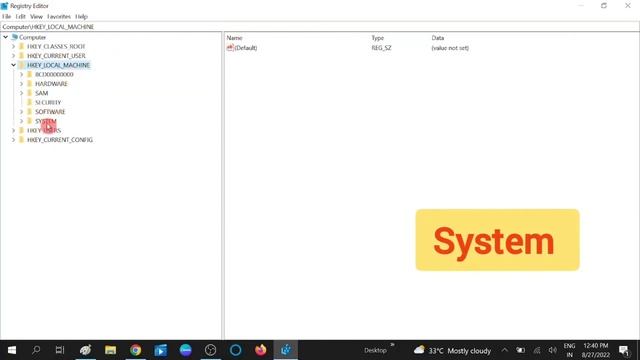Sort by the Type column header

point(378,38)
